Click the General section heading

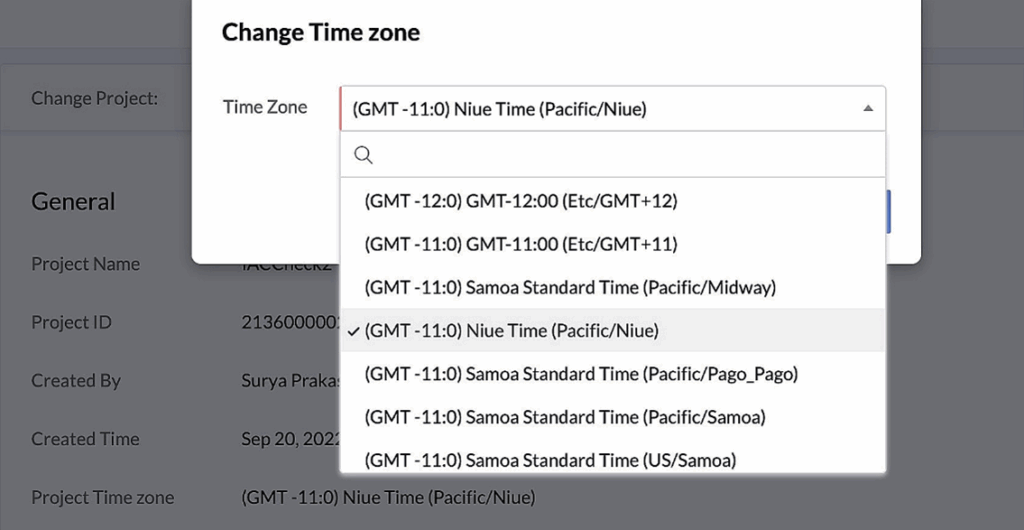(x=73, y=202)
